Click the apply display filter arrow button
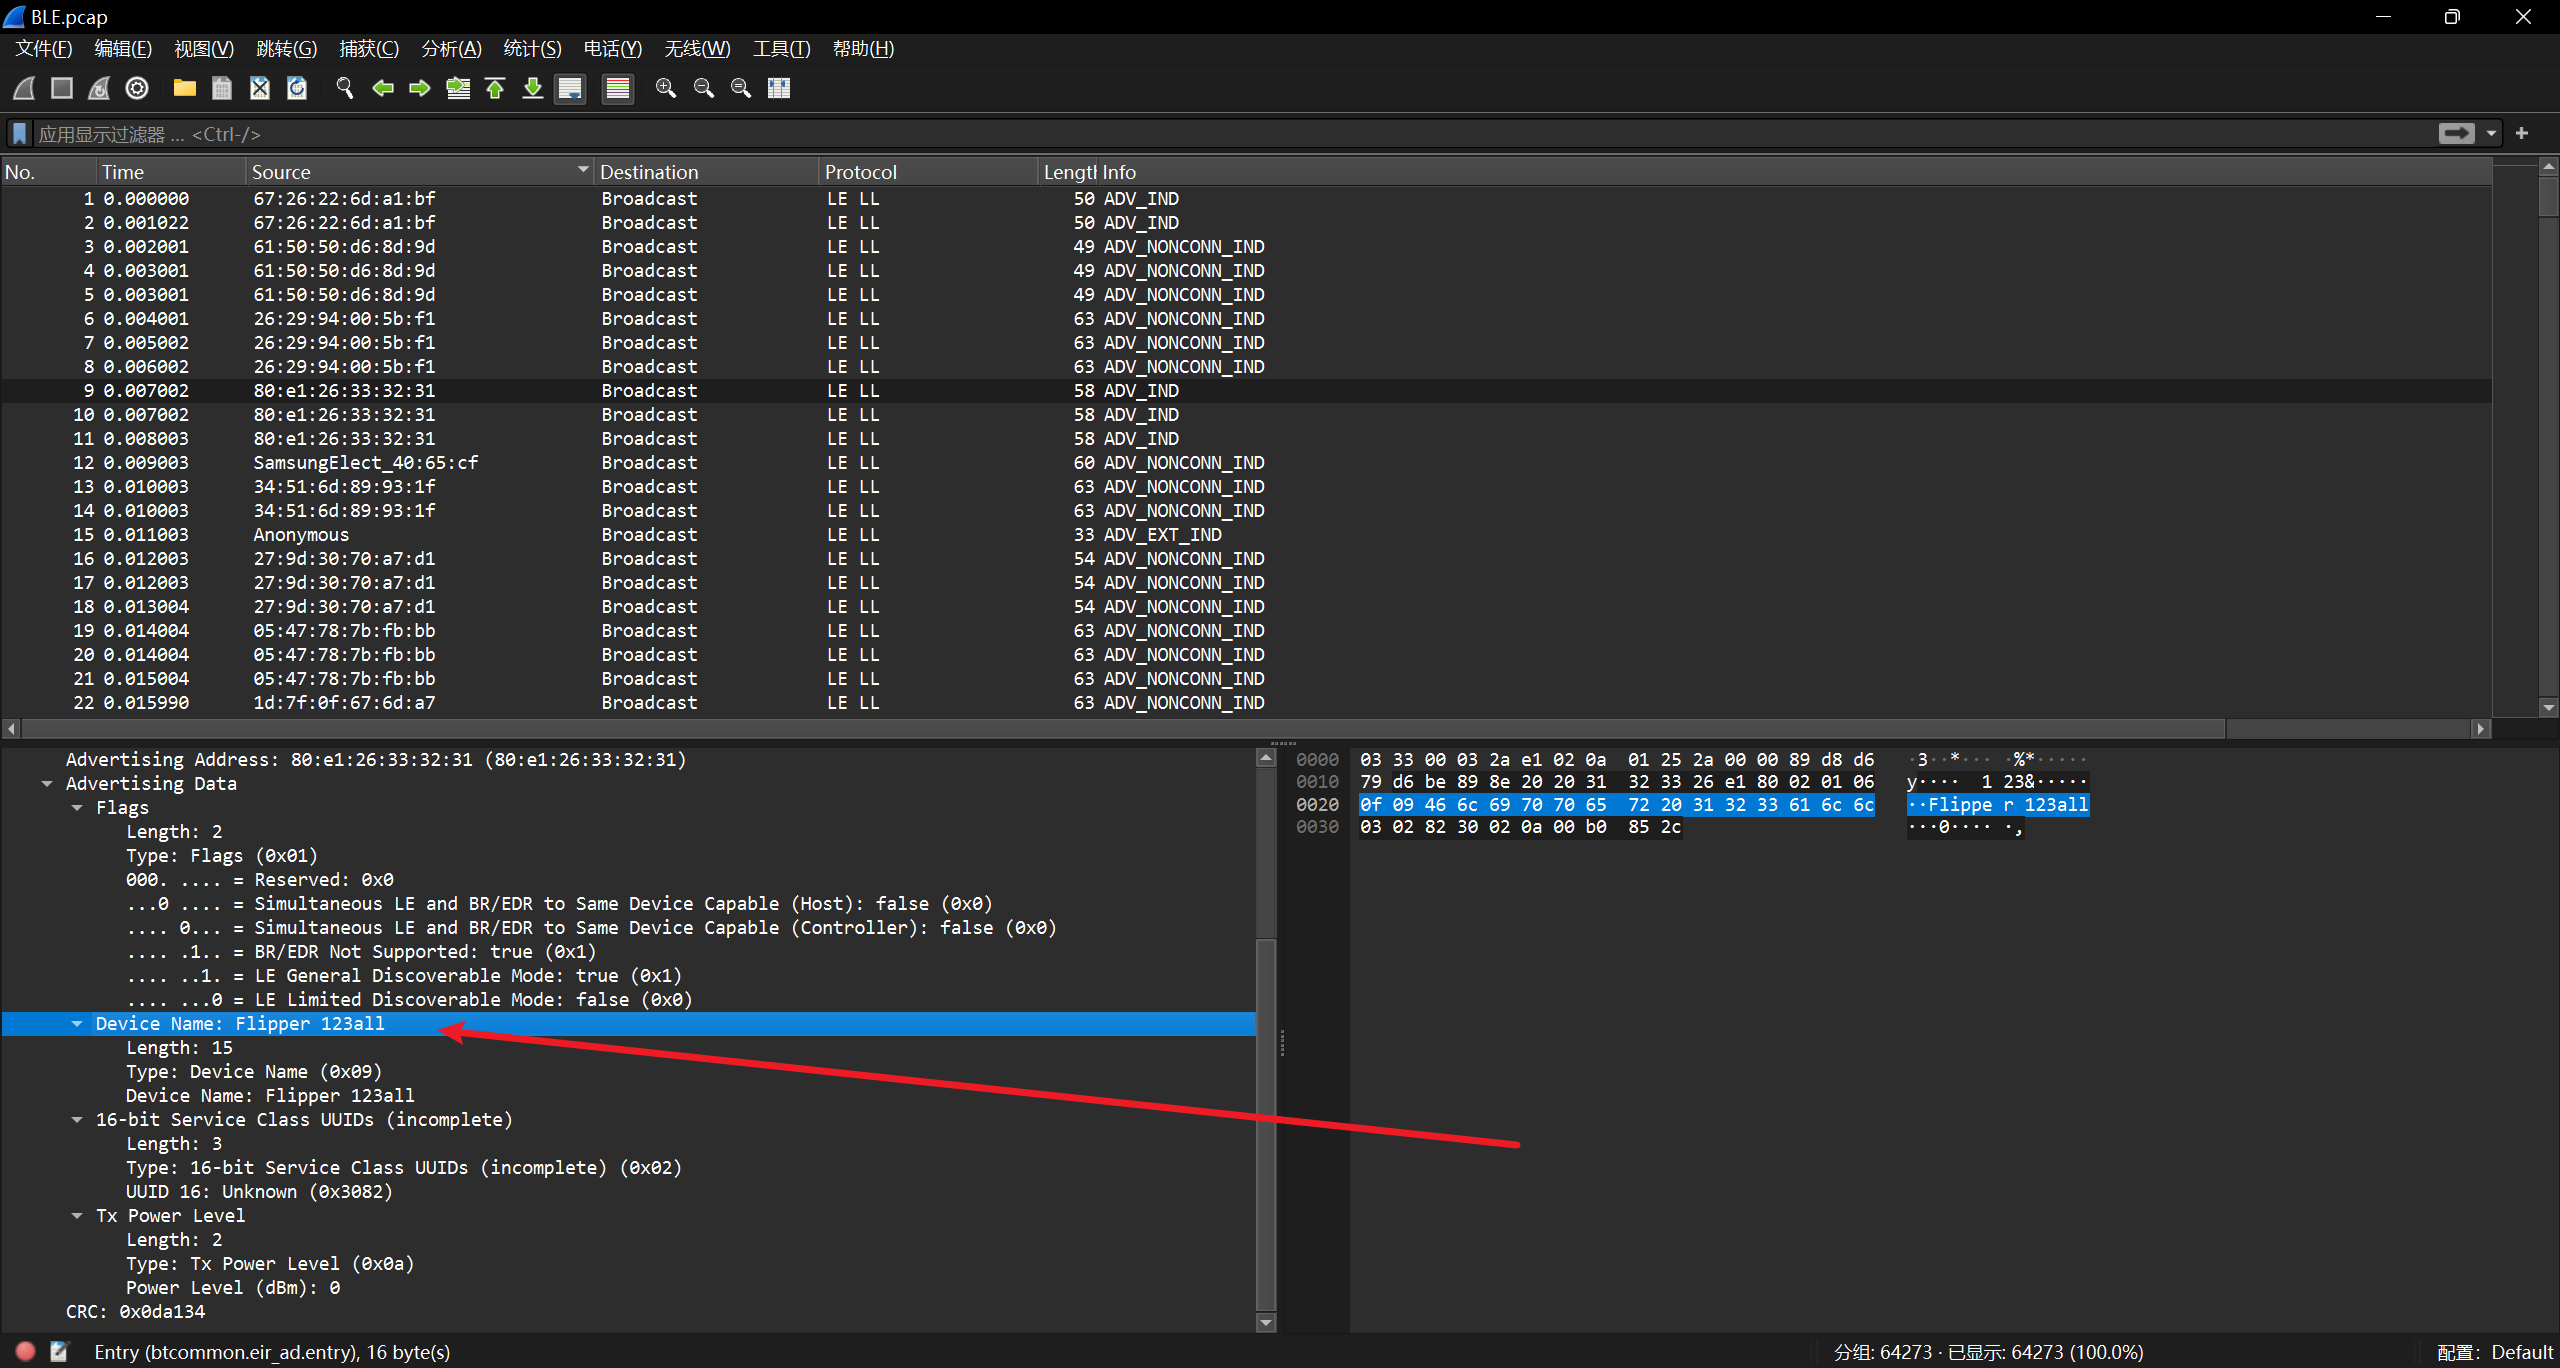 tap(2456, 133)
